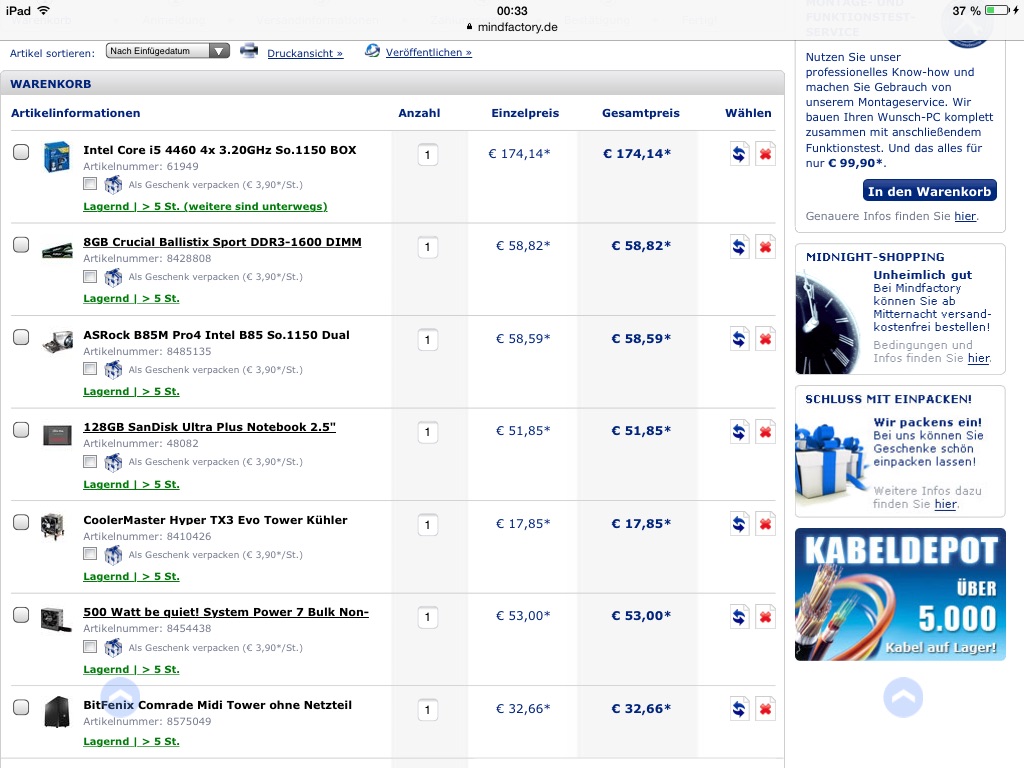Click the Veröffentlichen publish icon
The height and width of the screenshot is (768, 1024).
click(372, 50)
